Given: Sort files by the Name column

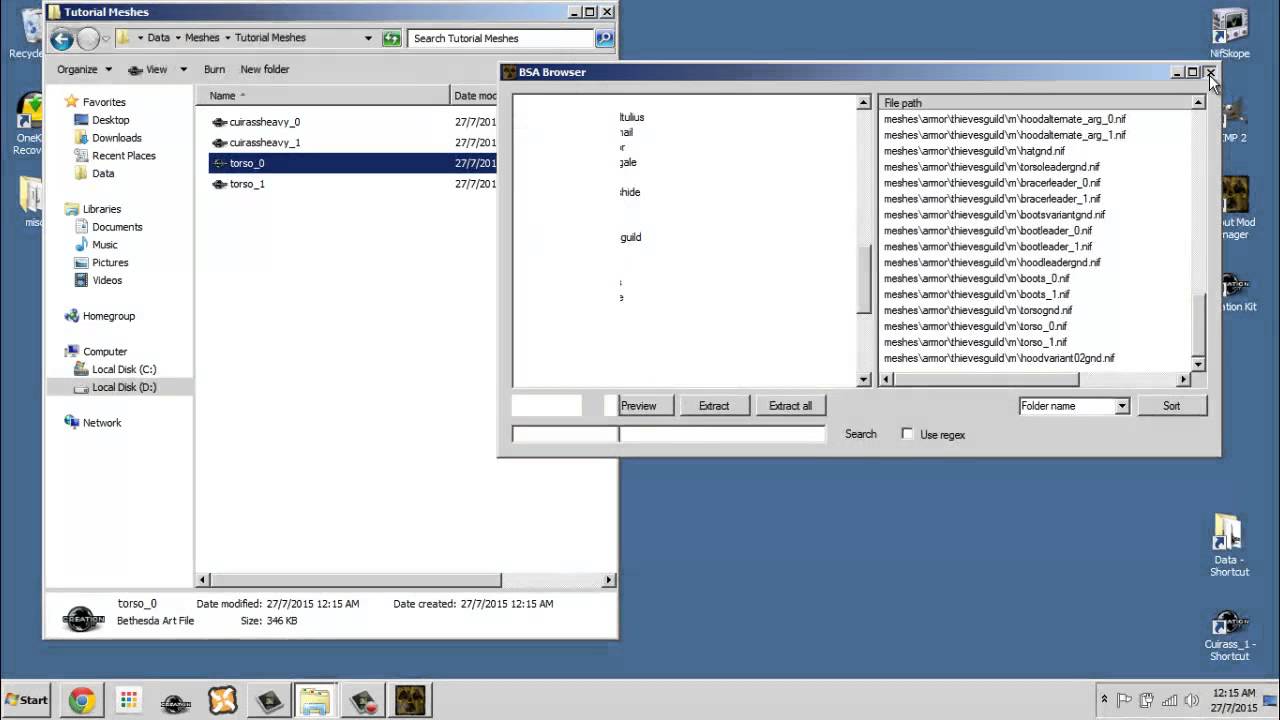Looking at the screenshot, I should [x=323, y=96].
